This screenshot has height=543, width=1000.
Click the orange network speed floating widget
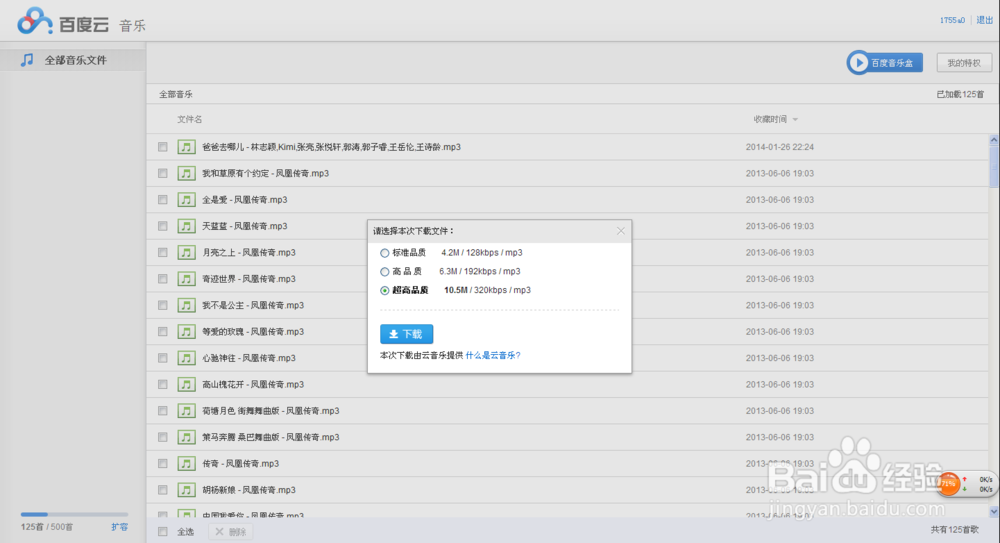(966, 484)
